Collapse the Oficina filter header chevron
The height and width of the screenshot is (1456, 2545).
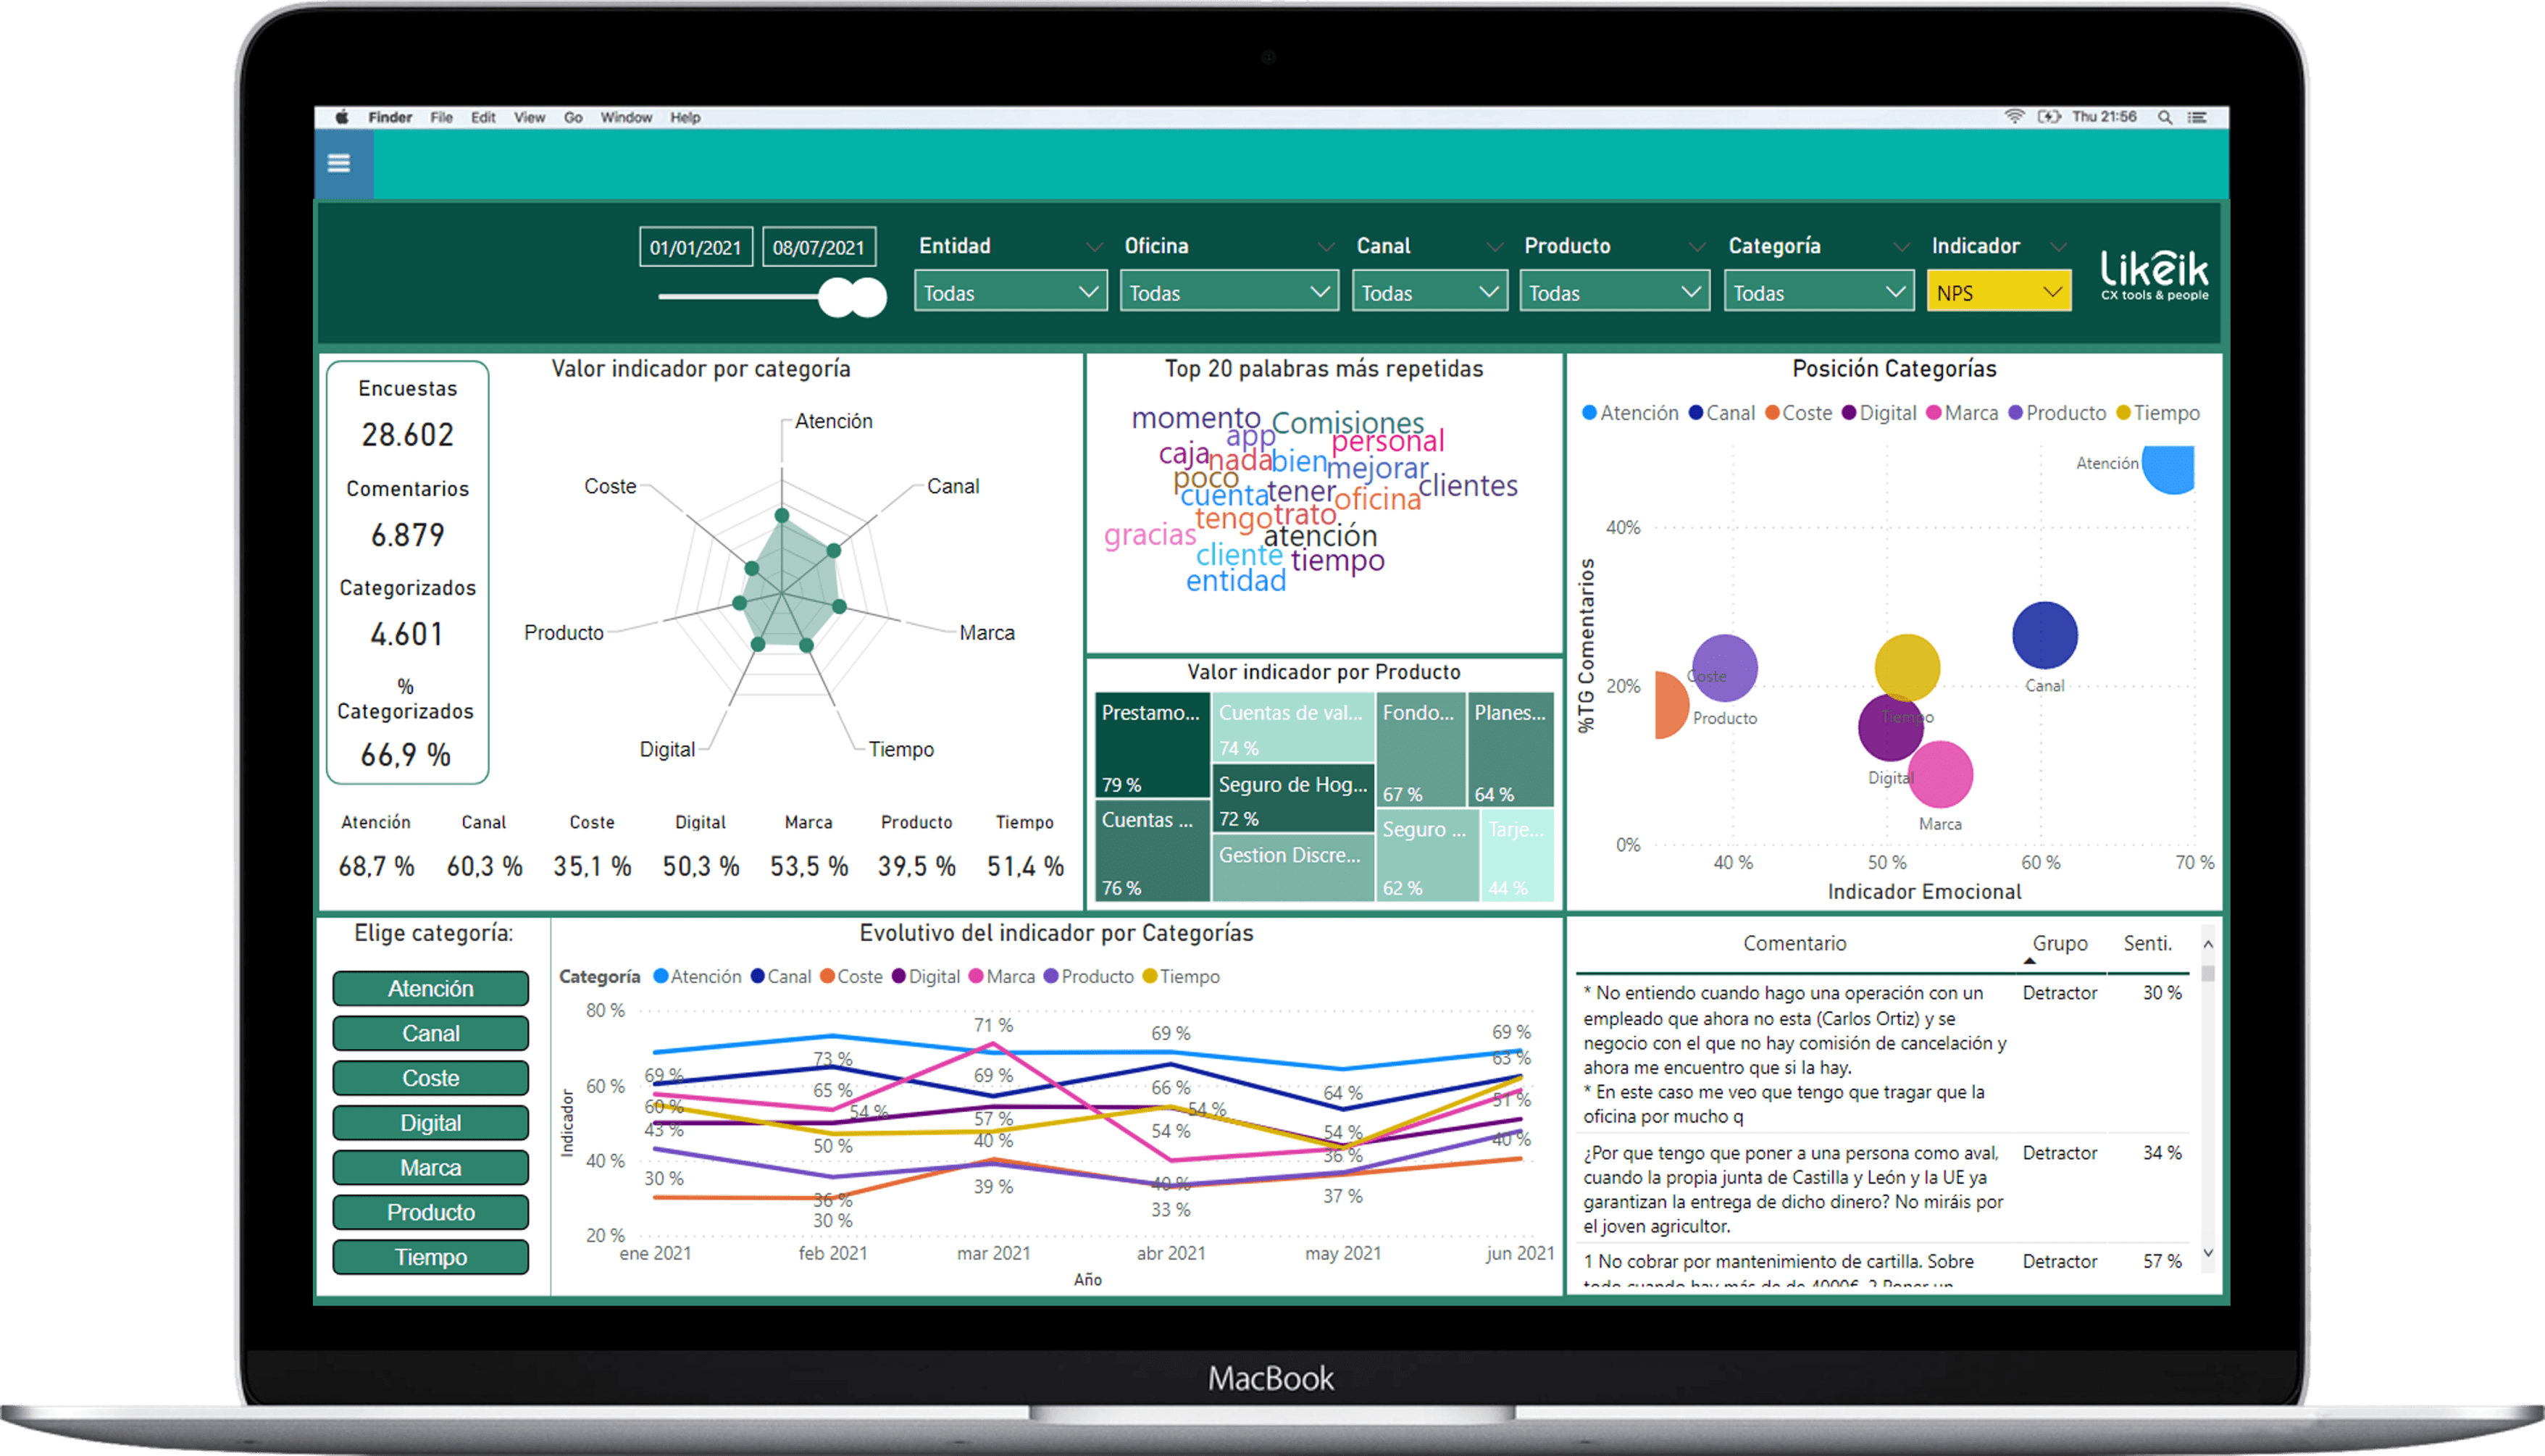tap(1326, 247)
